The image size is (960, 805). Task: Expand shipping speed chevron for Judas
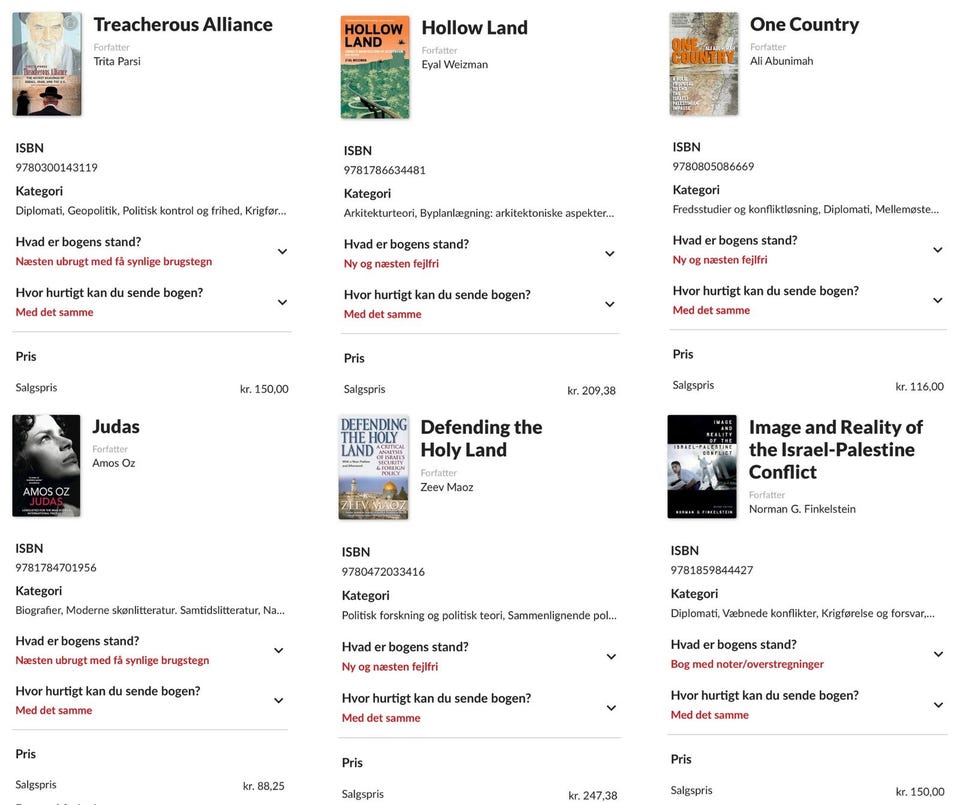(x=279, y=701)
